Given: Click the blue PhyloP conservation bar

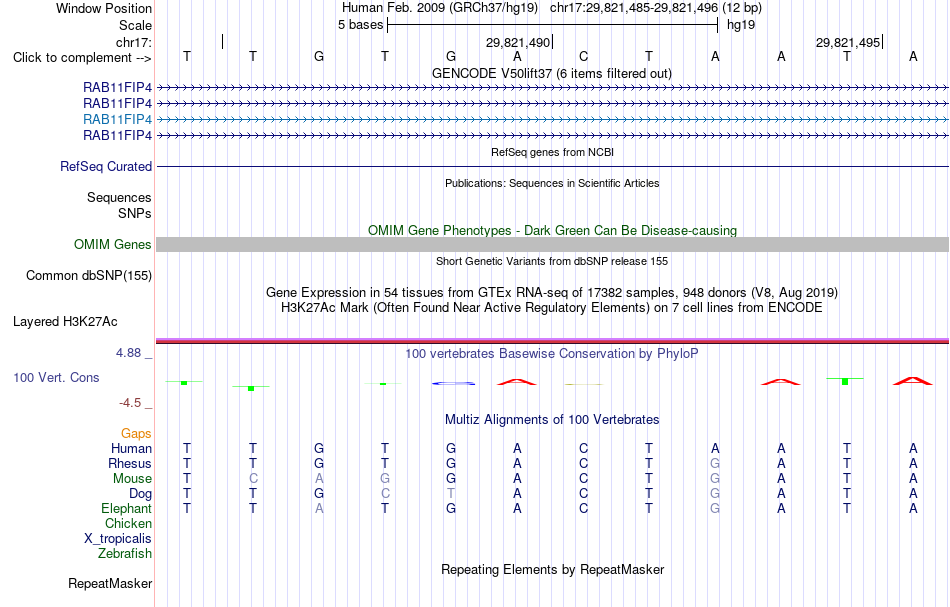Looking at the screenshot, I should coord(453,383).
